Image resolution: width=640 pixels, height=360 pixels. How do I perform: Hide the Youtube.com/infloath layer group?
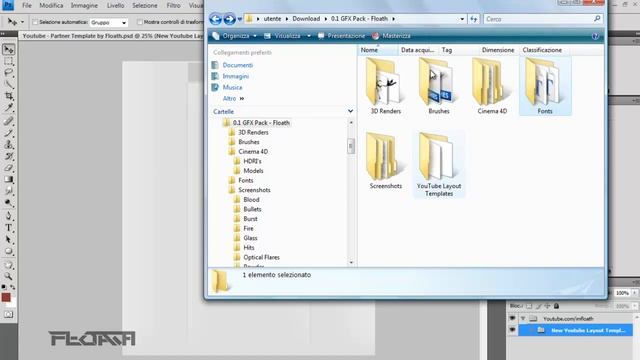click(x=512, y=318)
